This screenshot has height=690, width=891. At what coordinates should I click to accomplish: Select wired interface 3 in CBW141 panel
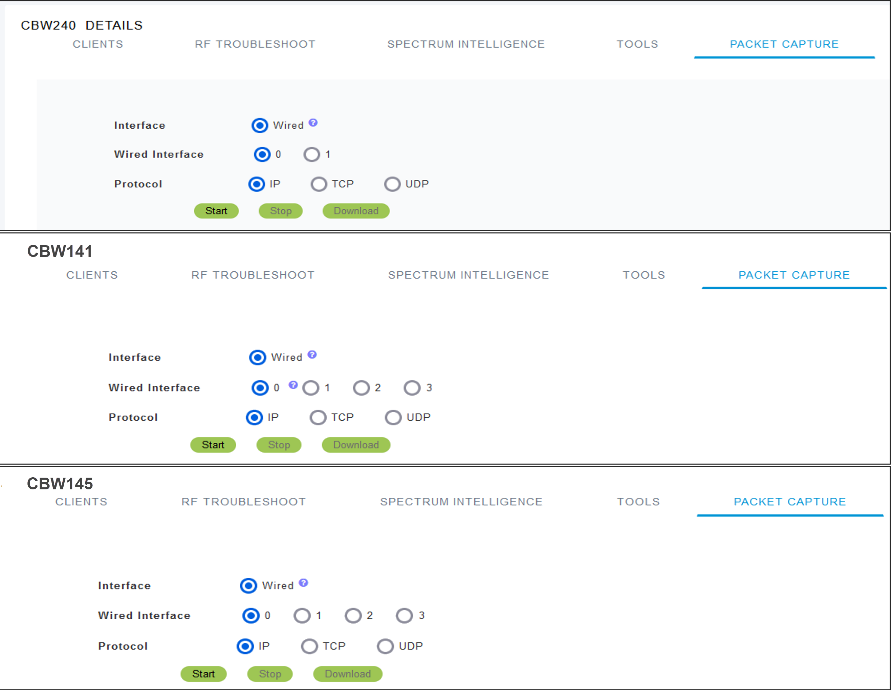[x=412, y=388]
